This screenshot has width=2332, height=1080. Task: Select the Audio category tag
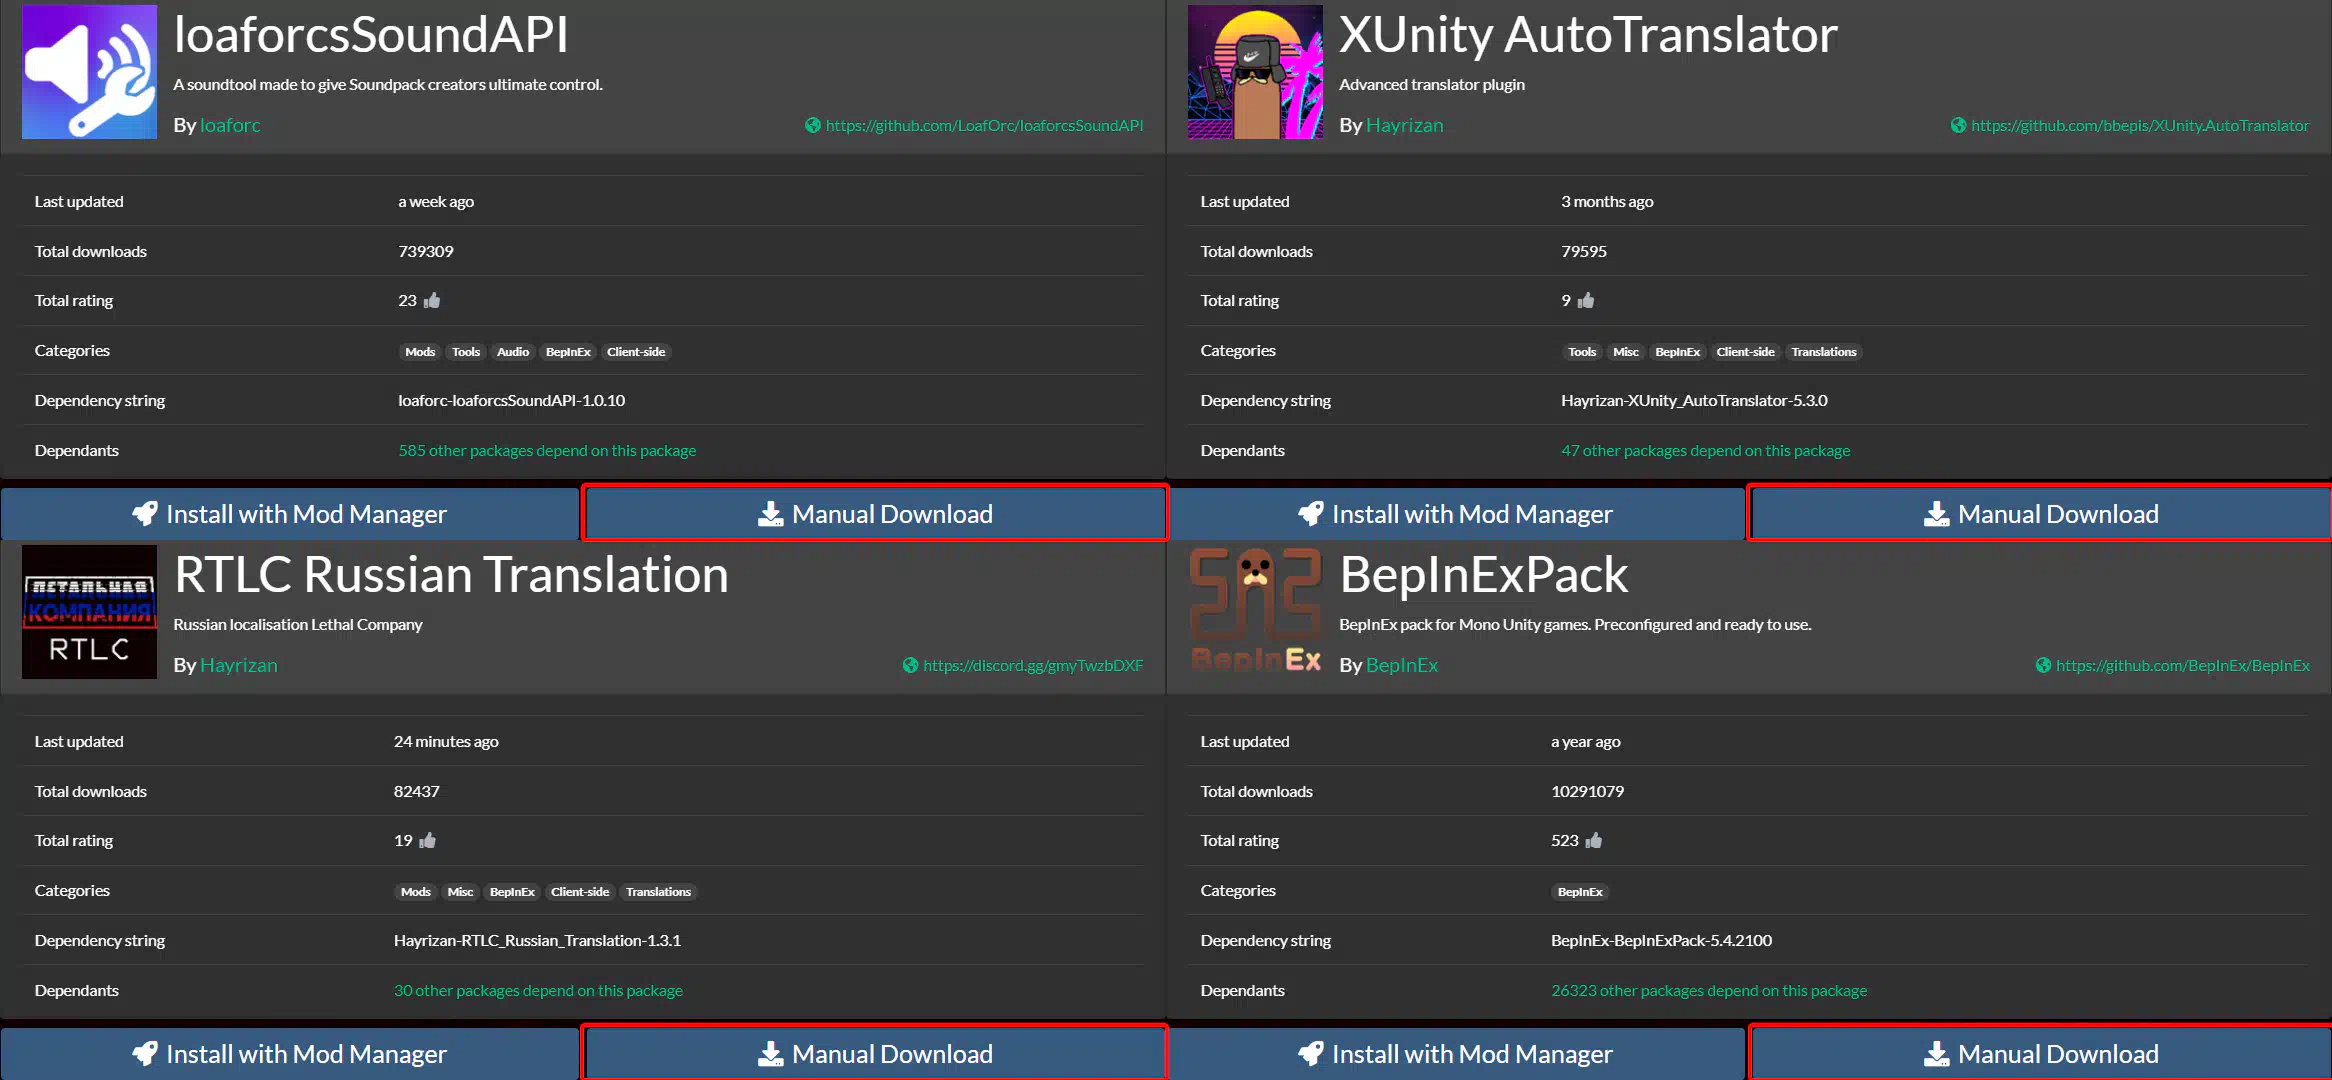513,352
